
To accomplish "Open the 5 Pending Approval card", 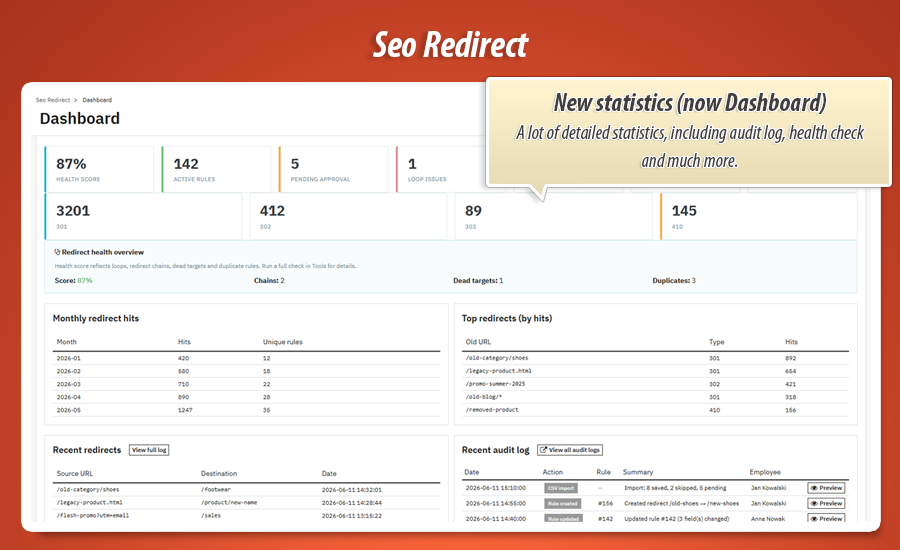I will point(333,169).
